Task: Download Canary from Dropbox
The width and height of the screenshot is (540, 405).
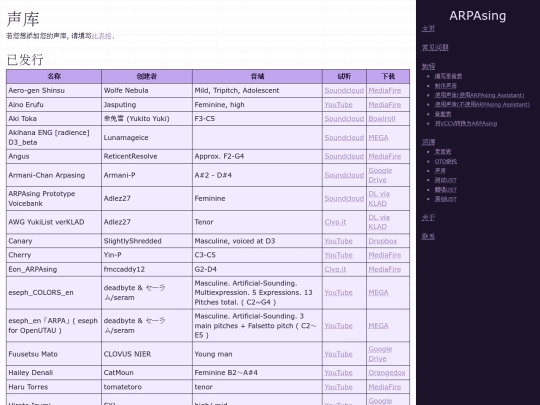Action: [382, 241]
